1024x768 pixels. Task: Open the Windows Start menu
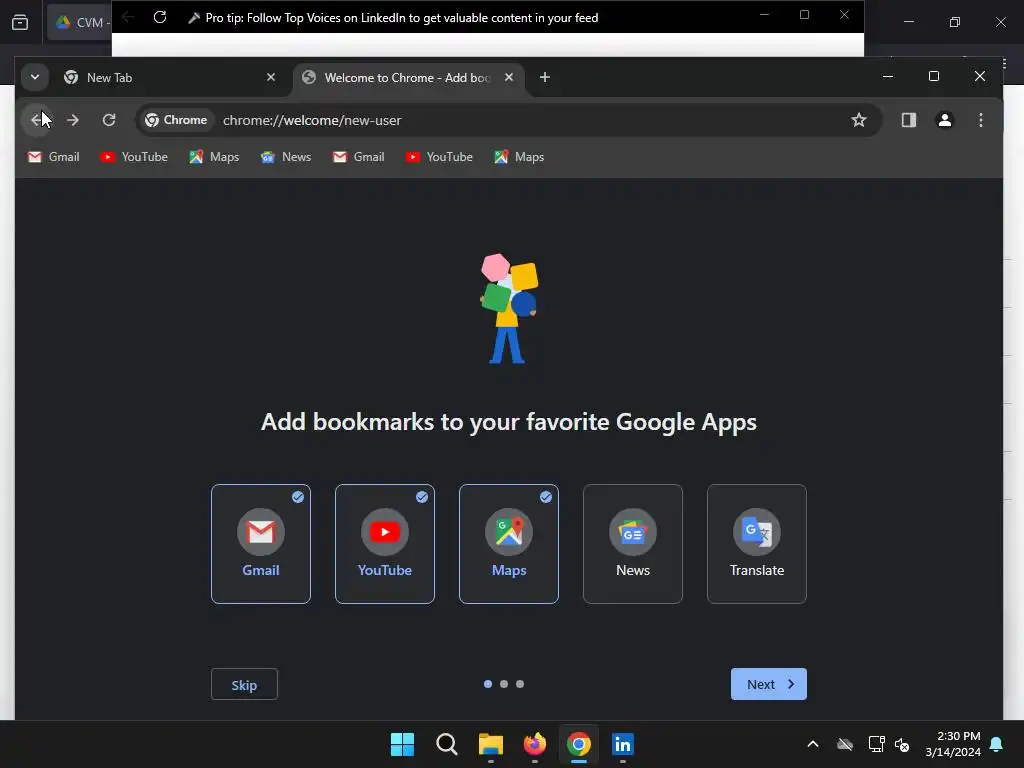coord(402,744)
